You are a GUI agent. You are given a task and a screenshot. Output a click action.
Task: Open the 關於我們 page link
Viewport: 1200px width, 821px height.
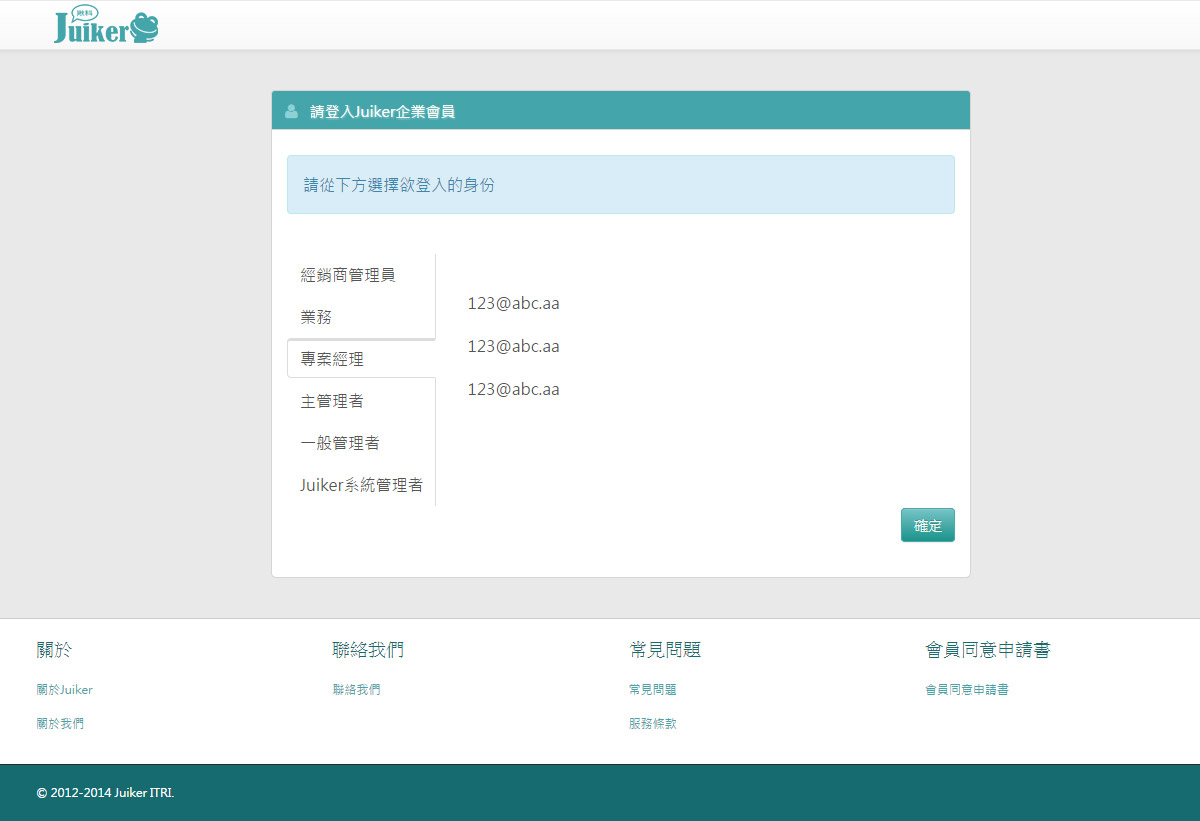[x=61, y=722]
